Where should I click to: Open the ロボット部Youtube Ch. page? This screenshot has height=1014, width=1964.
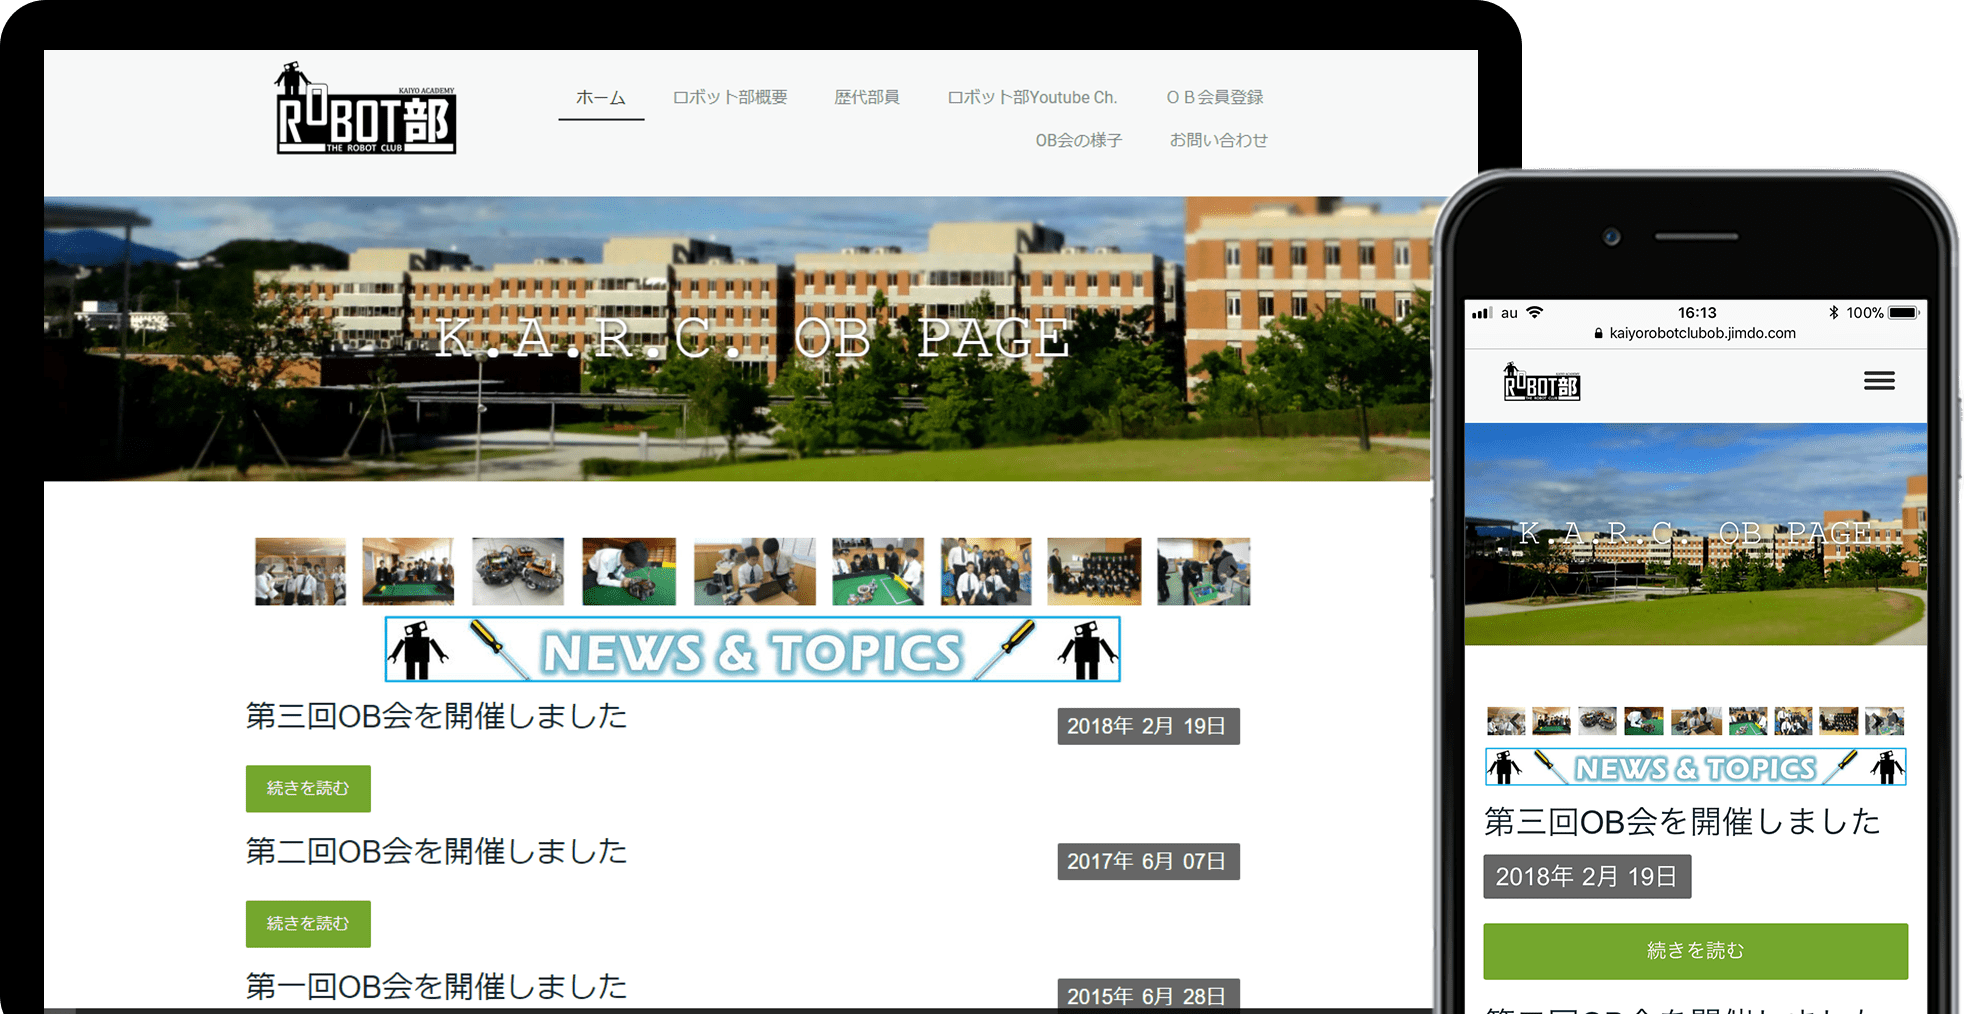[1032, 97]
